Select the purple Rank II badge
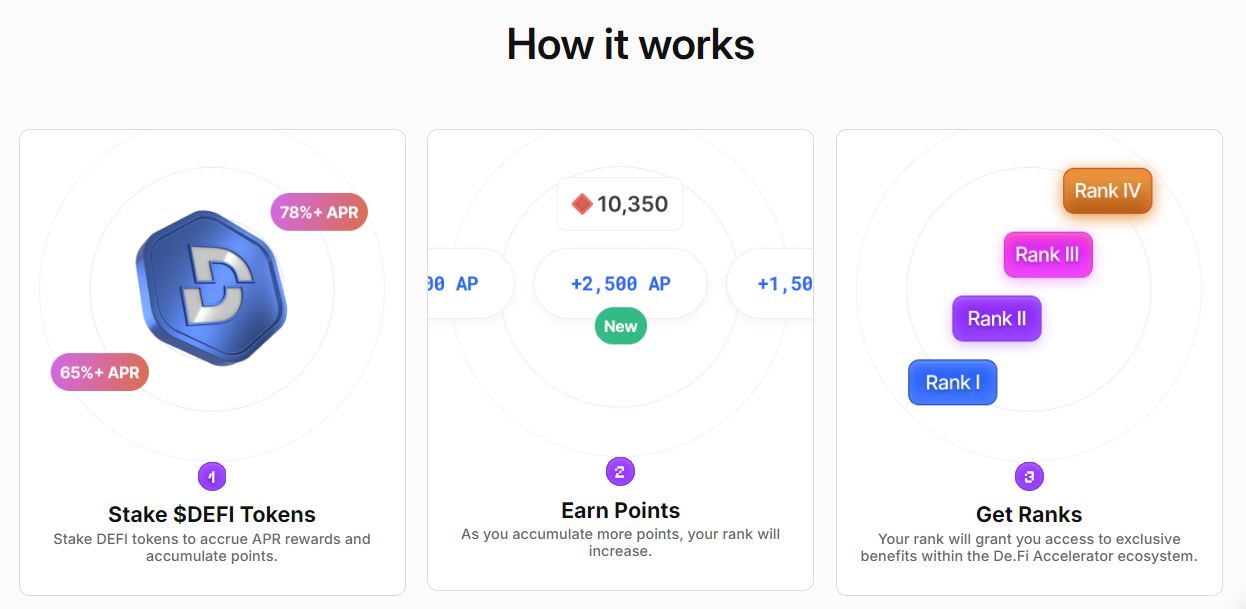The height and width of the screenshot is (609, 1246). pos(996,319)
